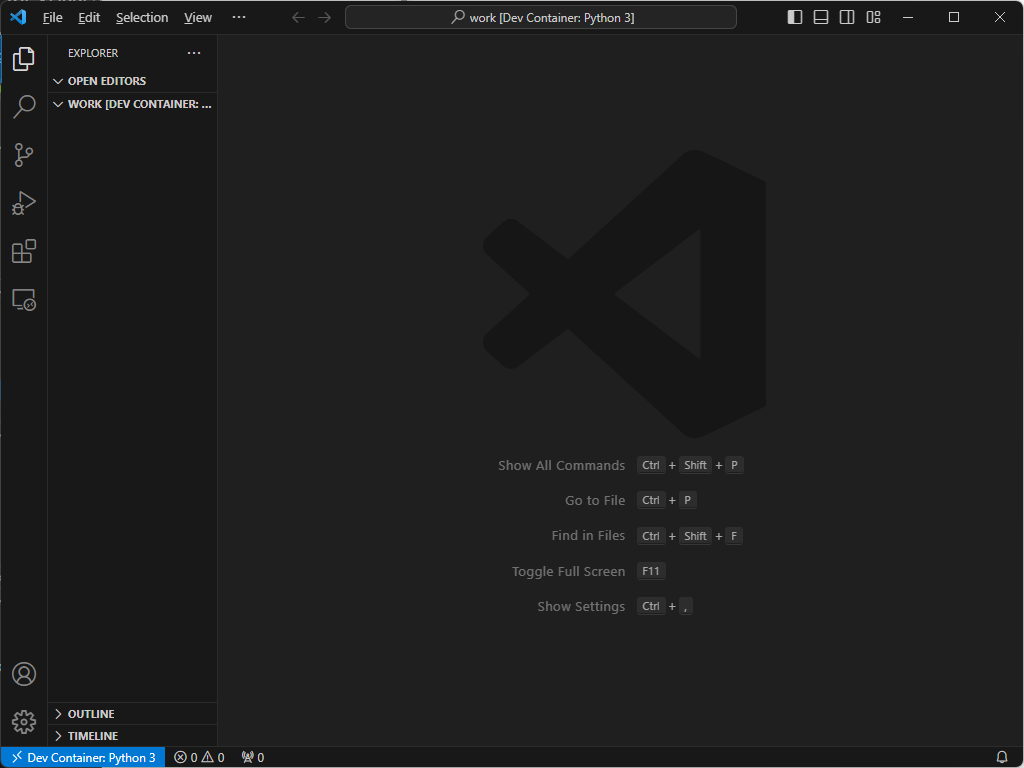
Task: Open the notifications bell in status bar
Action: pyautogui.click(x=1002, y=757)
